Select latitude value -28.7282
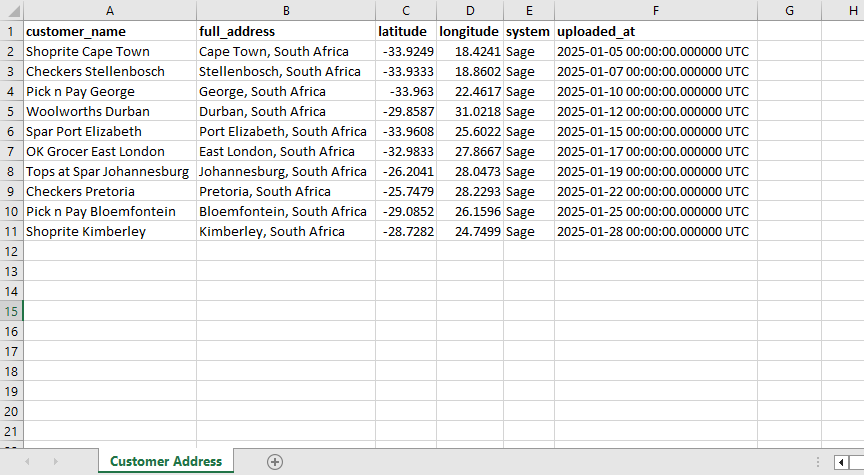The width and height of the screenshot is (864, 475). click(x=406, y=231)
